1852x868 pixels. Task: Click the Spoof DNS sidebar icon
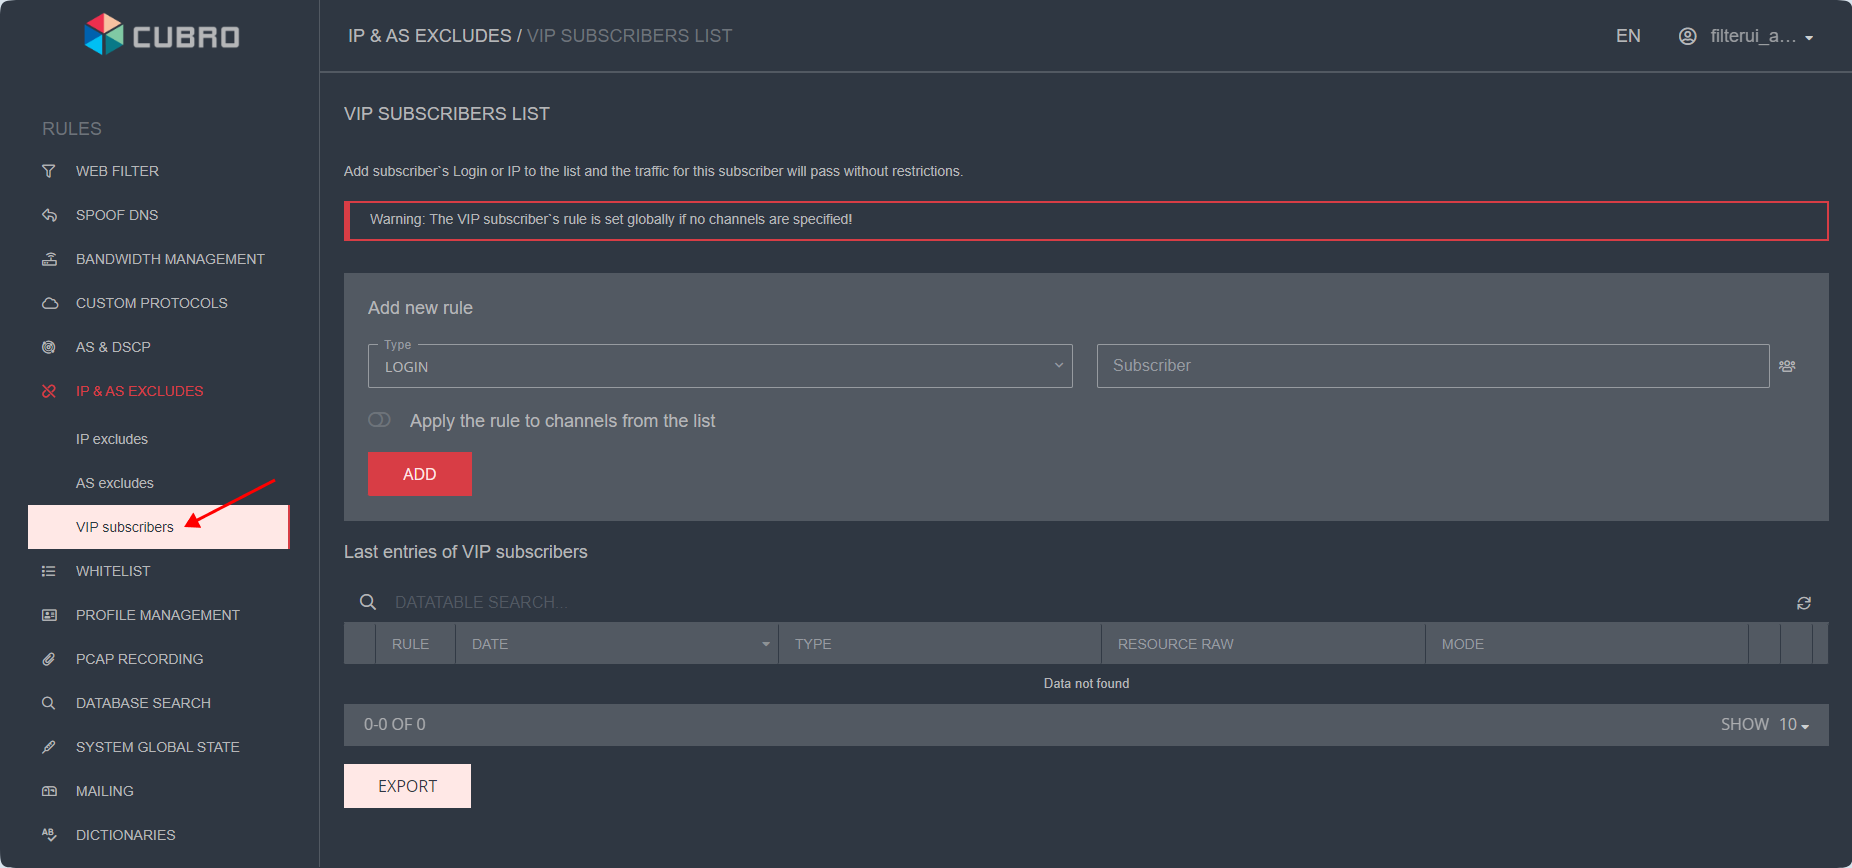point(49,215)
